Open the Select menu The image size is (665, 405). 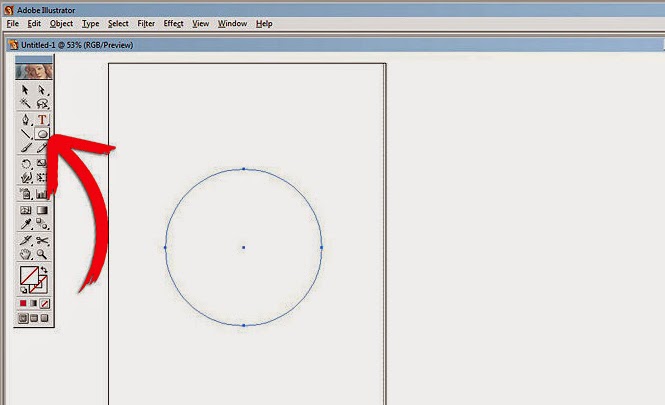click(x=118, y=24)
